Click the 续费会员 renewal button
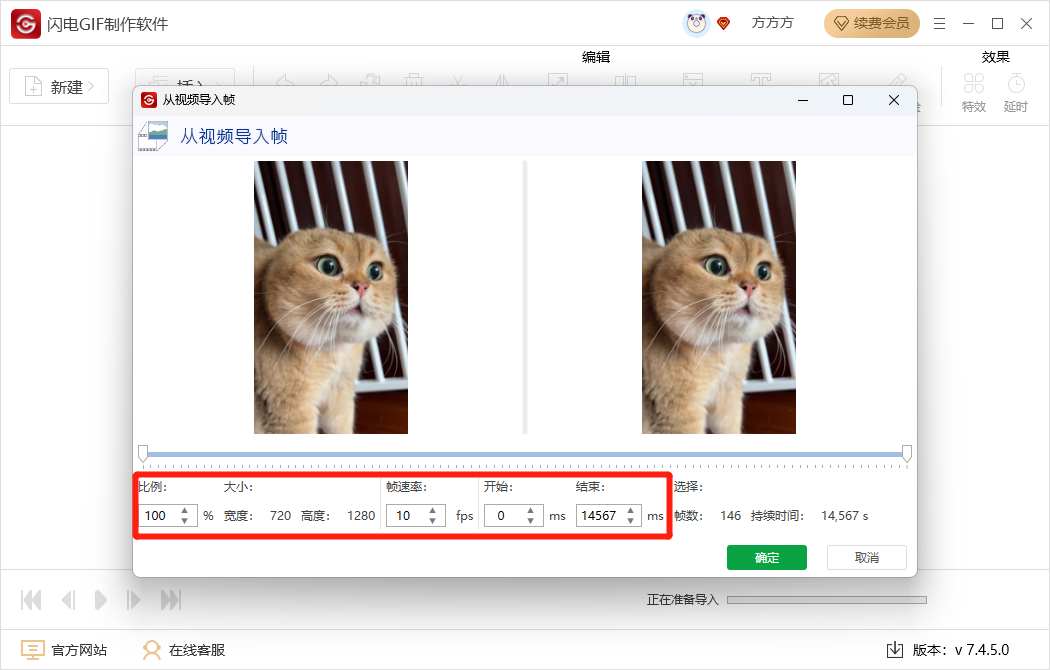The height and width of the screenshot is (670, 1050). (x=871, y=23)
